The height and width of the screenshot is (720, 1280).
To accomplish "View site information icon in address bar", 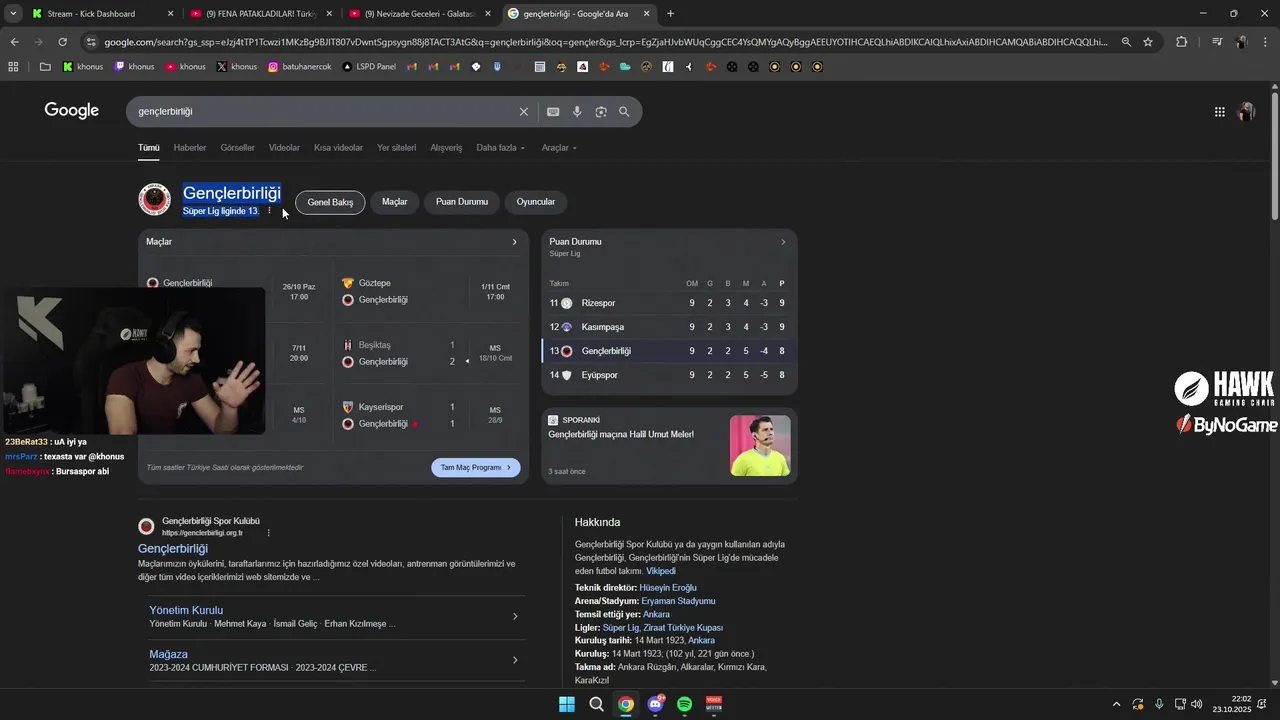I will (x=91, y=42).
